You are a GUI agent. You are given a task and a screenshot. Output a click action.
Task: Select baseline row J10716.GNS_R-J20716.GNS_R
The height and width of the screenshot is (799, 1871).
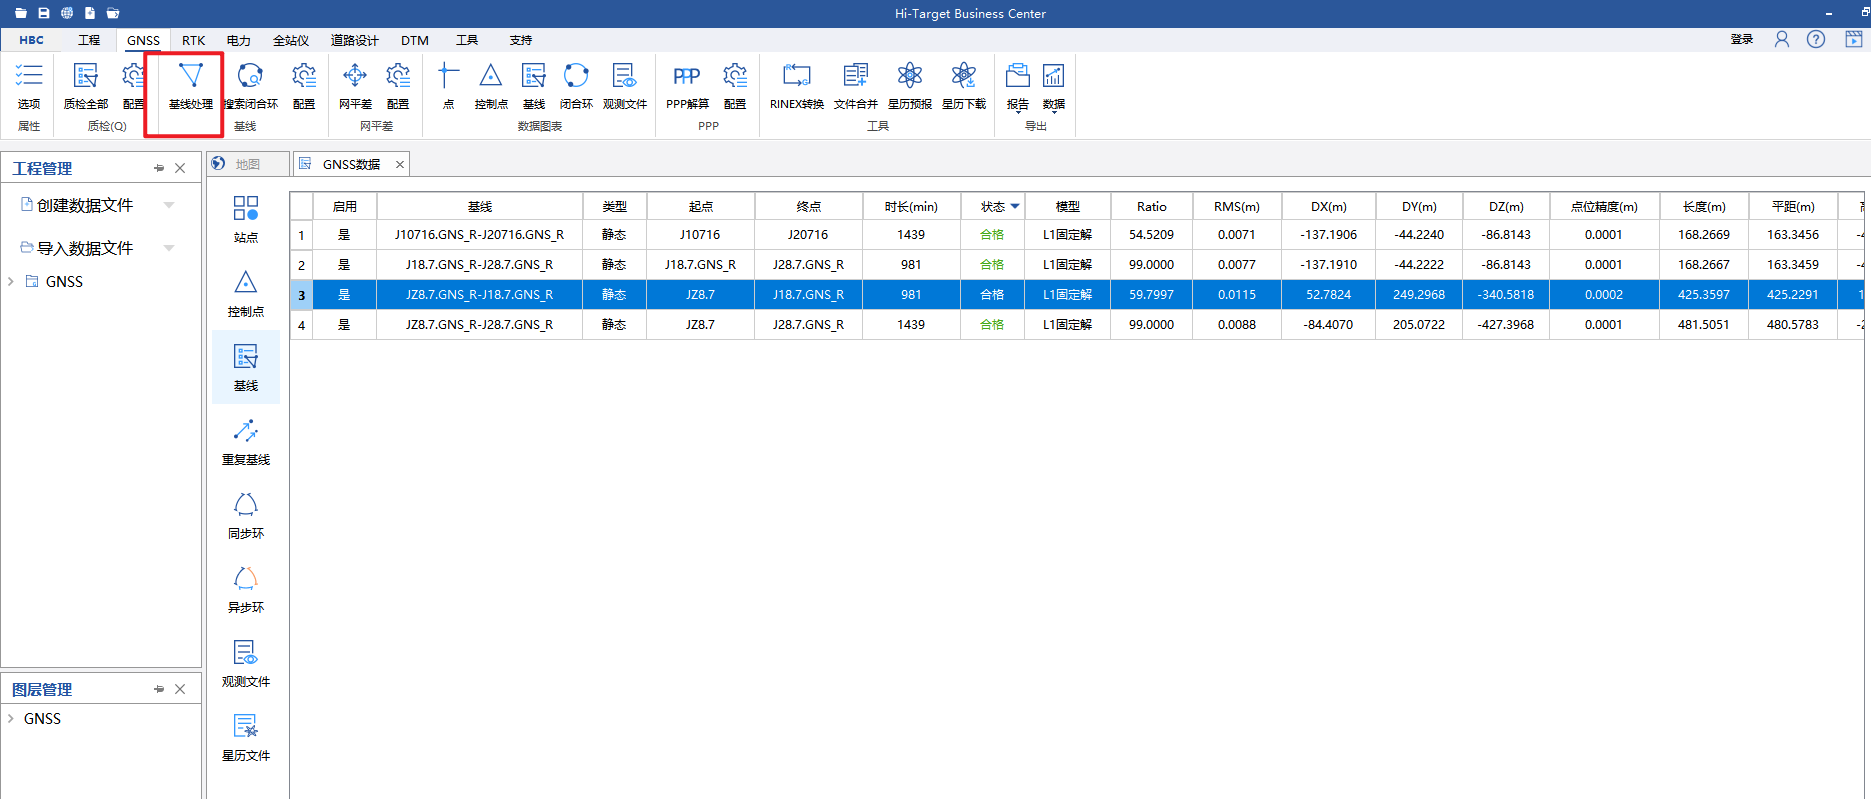[x=479, y=235]
